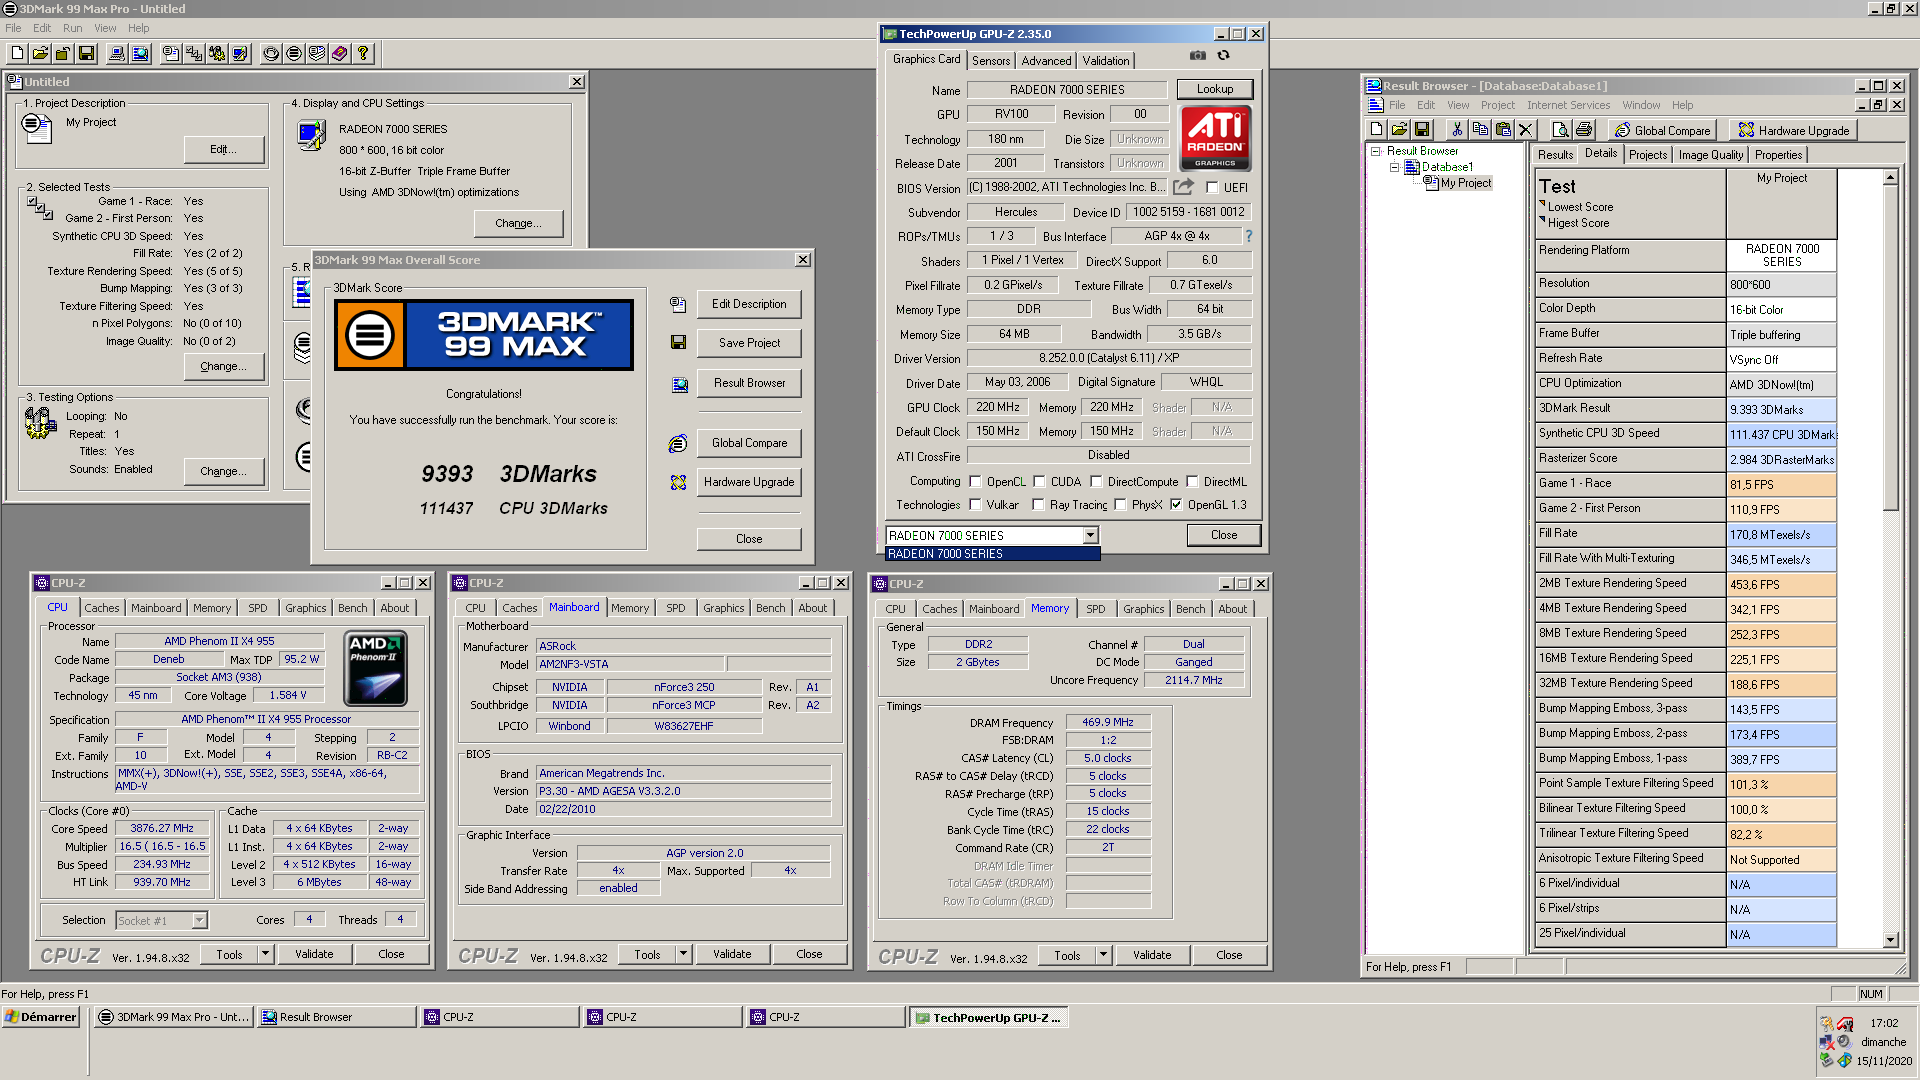This screenshot has width=1920, height=1080.
Task: Click Lookup button in GPU-Z
Action: pos(1215,89)
